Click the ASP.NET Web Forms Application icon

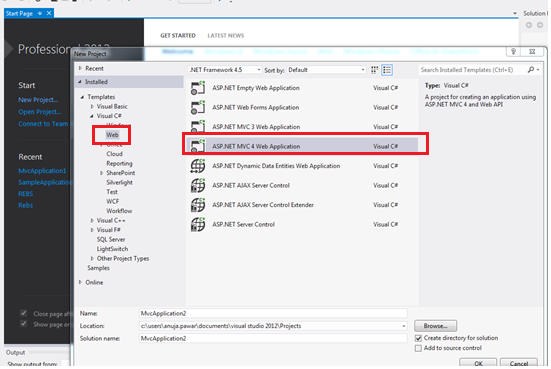pyautogui.click(x=198, y=107)
